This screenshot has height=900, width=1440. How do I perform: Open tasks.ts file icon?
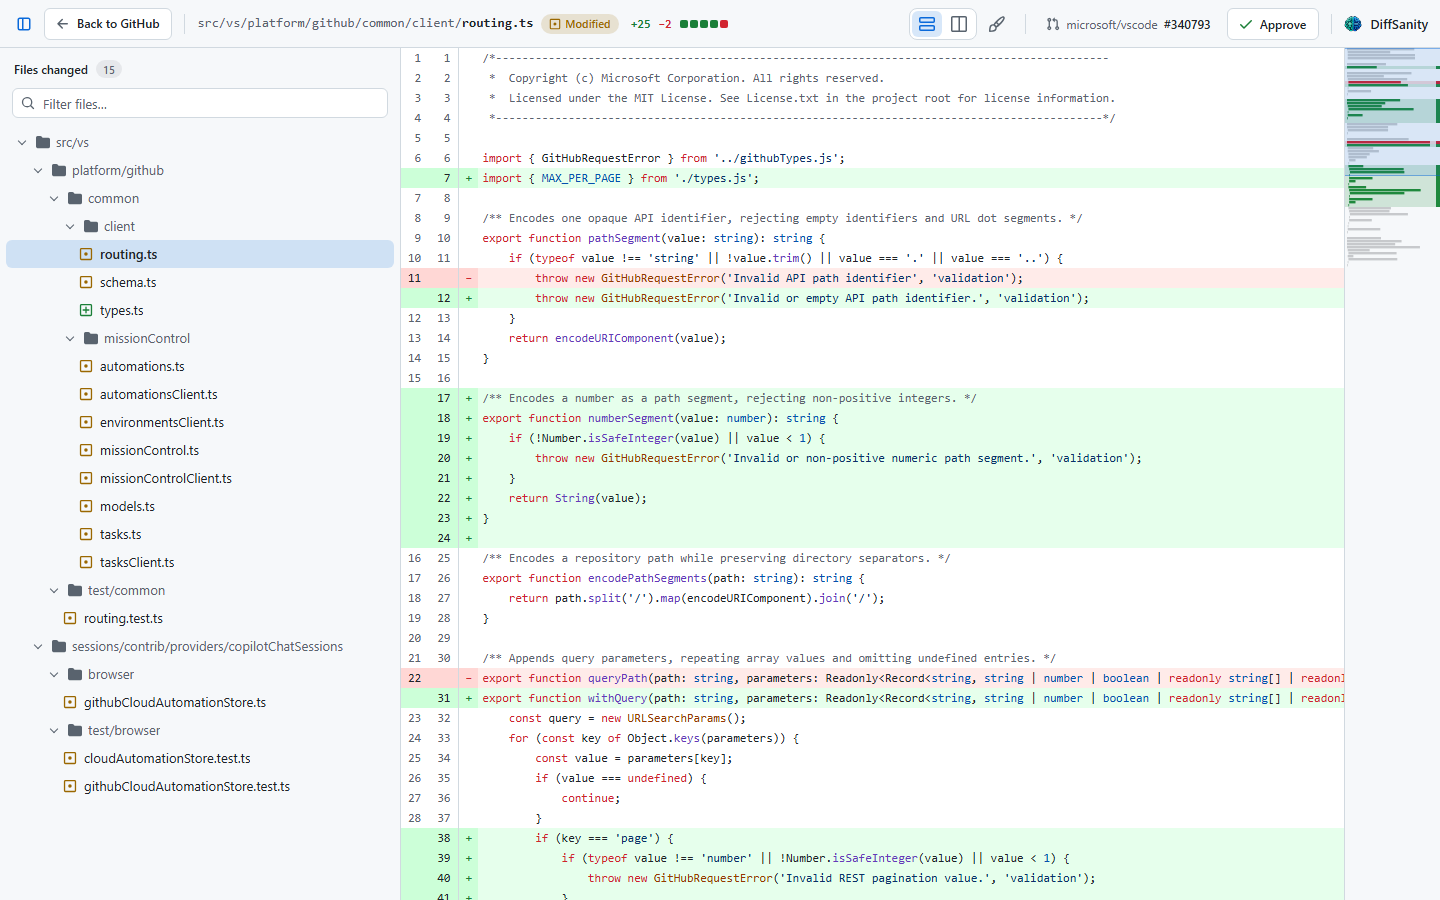click(x=86, y=535)
